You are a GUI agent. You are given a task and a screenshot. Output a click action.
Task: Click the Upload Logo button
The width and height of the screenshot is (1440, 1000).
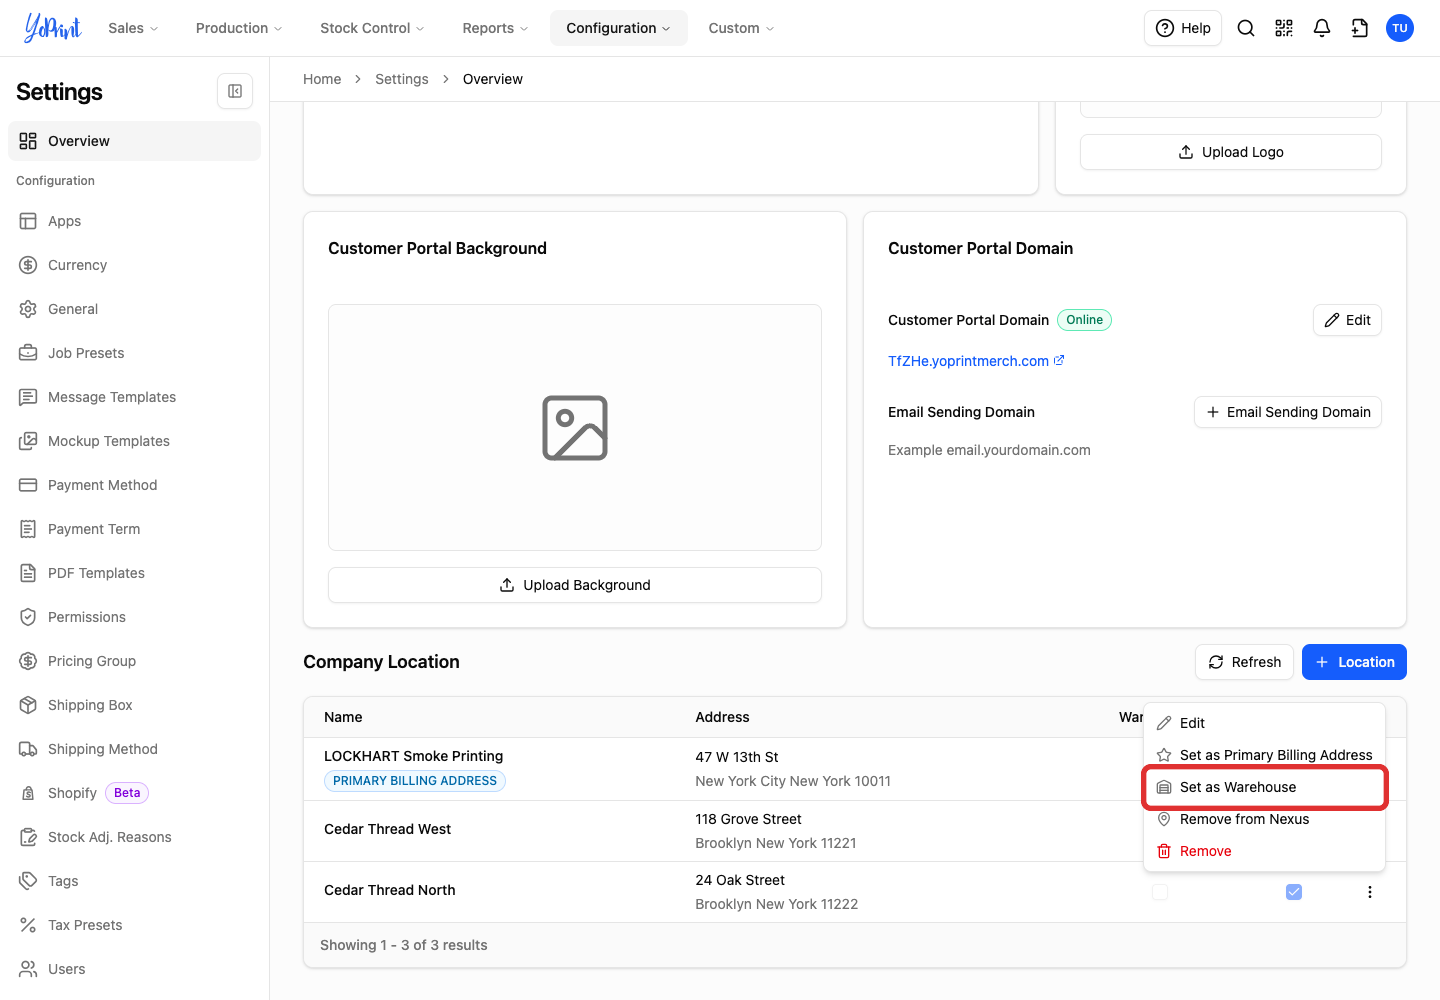[x=1231, y=152]
